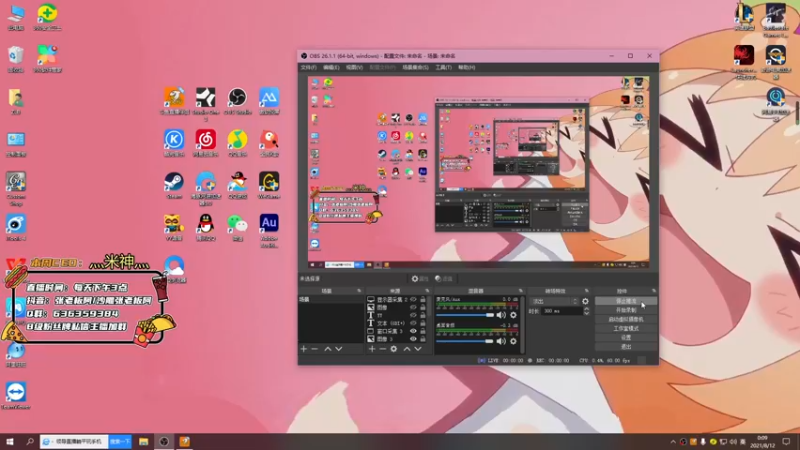Image resolution: width=800 pixels, height=450 pixels.
Task: Remove selected source with the minus icon
Action: coord(383,349)
